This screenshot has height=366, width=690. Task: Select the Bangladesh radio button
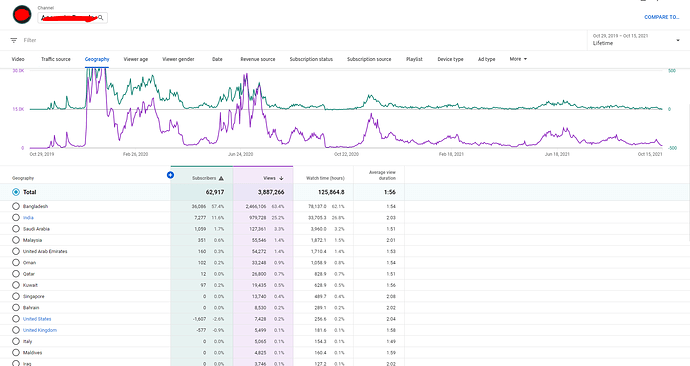tap(16, 206)
